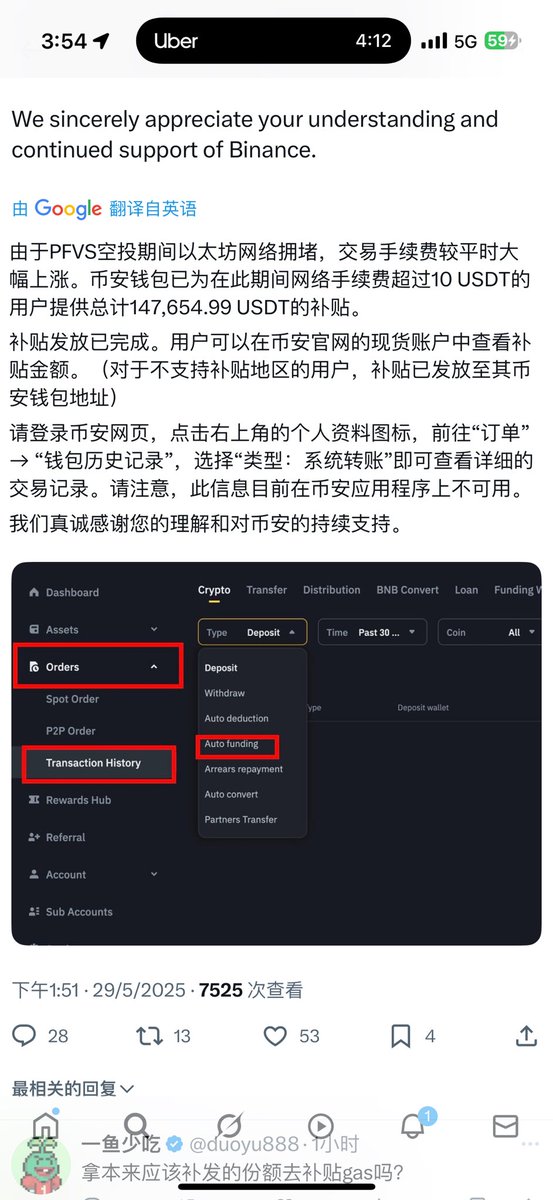Open the 7525 次查看 view count
Viewport: 553px width, 1200px height.
click(x=251, y=990)
